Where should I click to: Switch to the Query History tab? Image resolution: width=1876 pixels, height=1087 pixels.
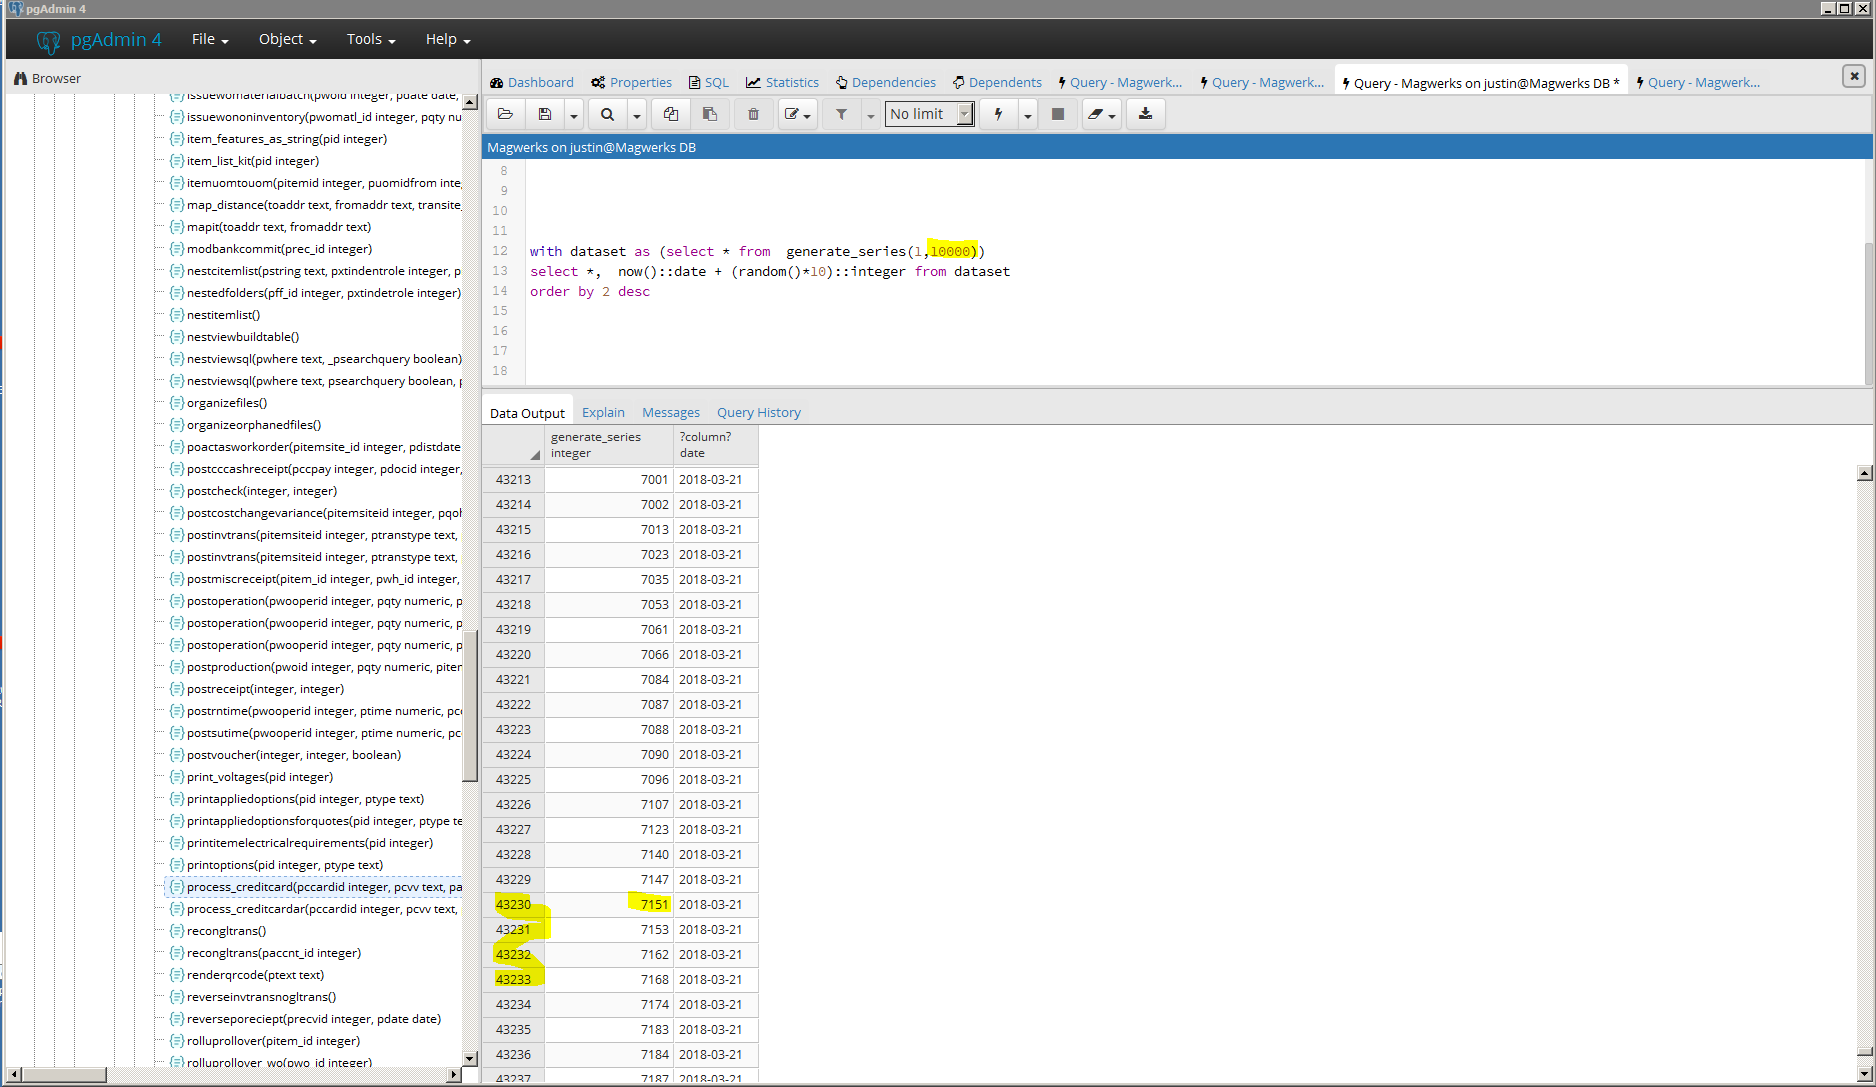758,412
